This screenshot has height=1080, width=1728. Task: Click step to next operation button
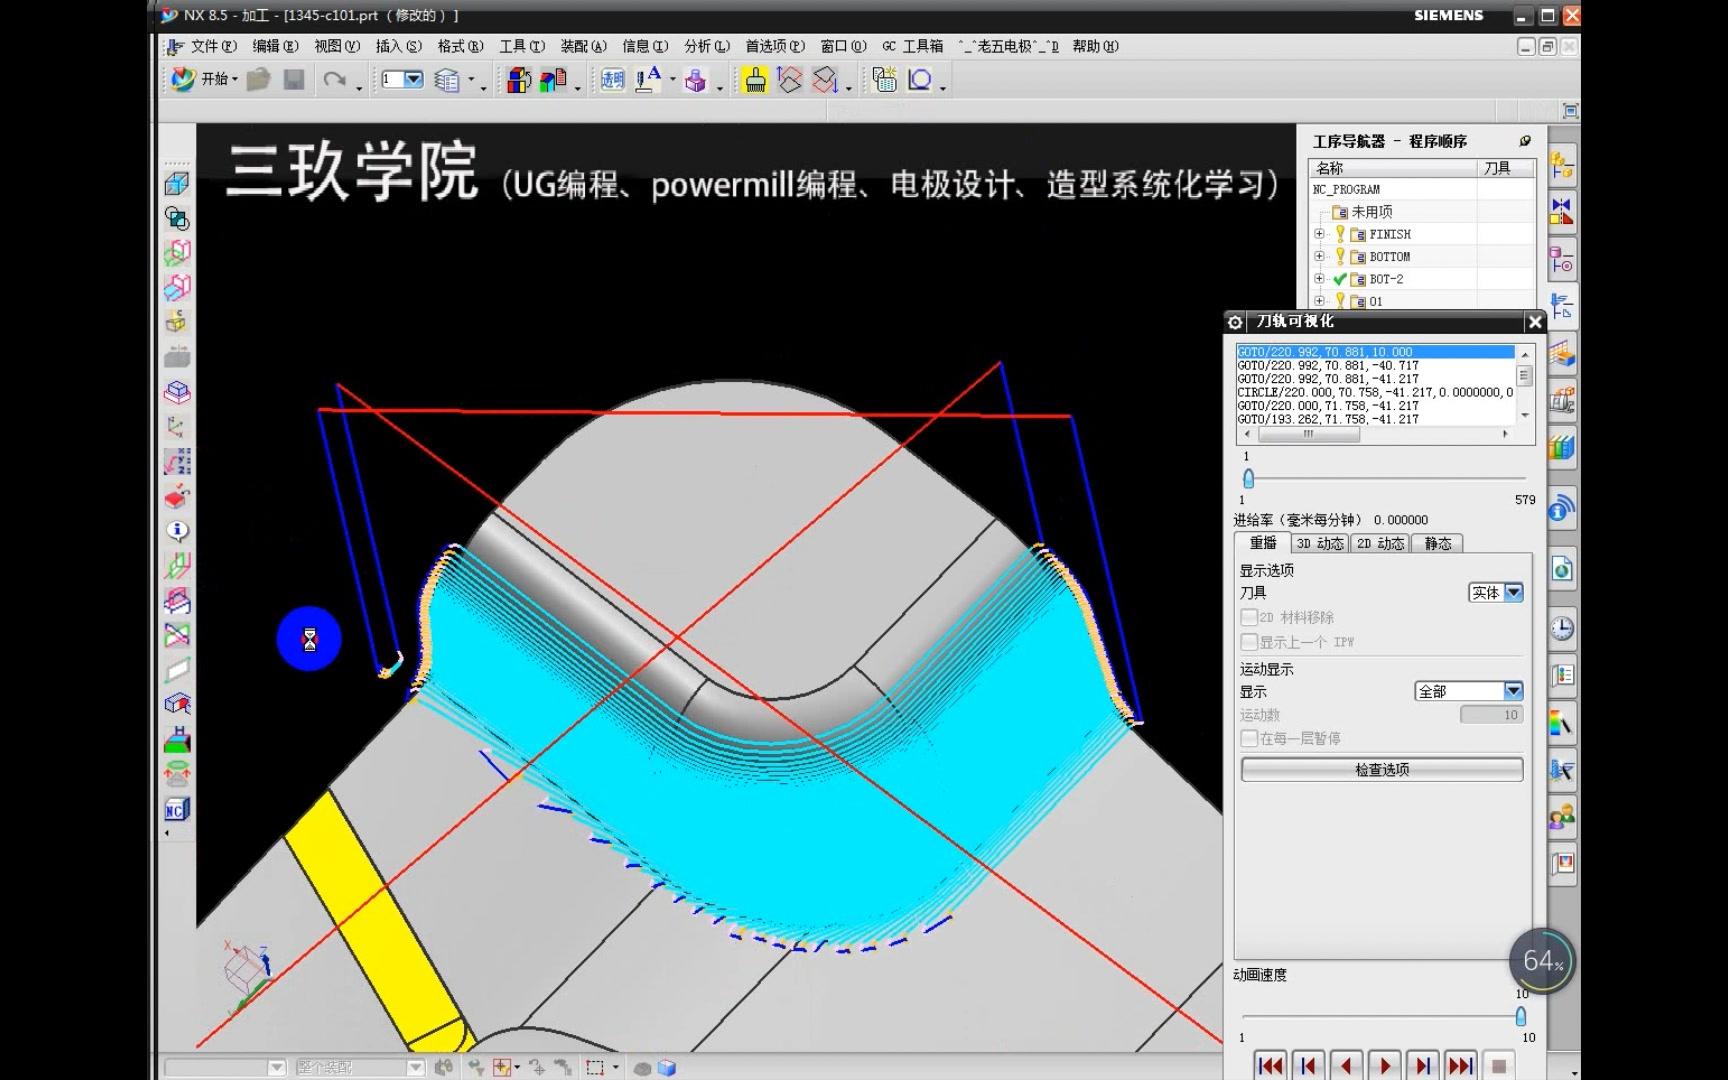click(x=1422, y=1066)
